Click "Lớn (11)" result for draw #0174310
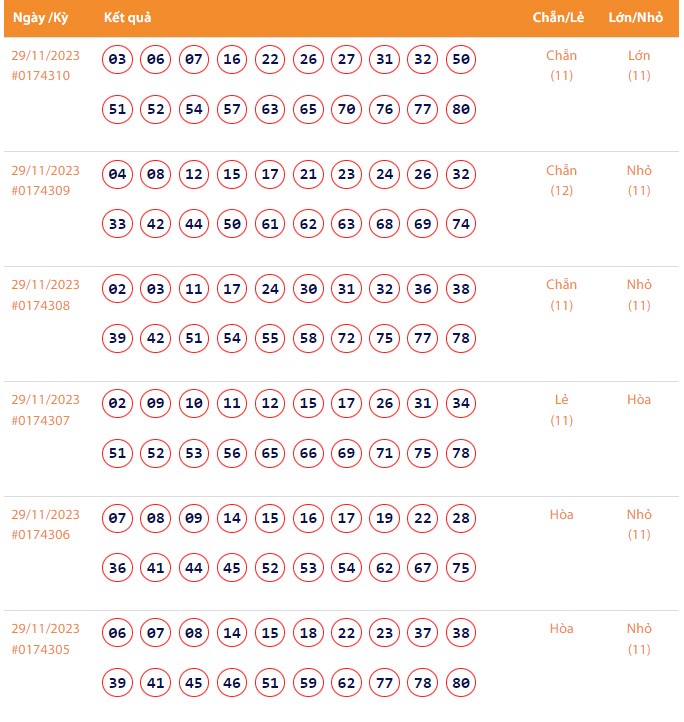This screenshot has height=722, width=684. (x=639, y=65)
